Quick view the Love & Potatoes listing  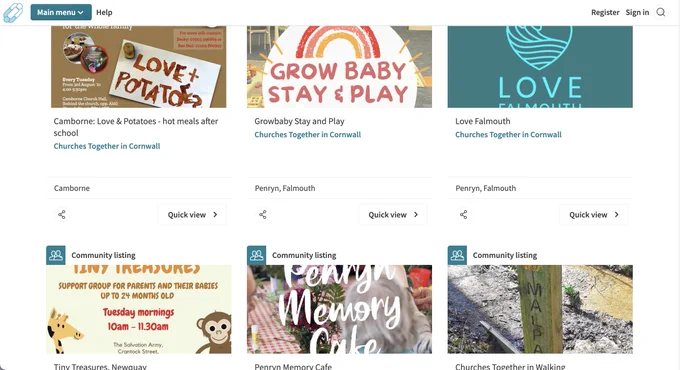192,215
